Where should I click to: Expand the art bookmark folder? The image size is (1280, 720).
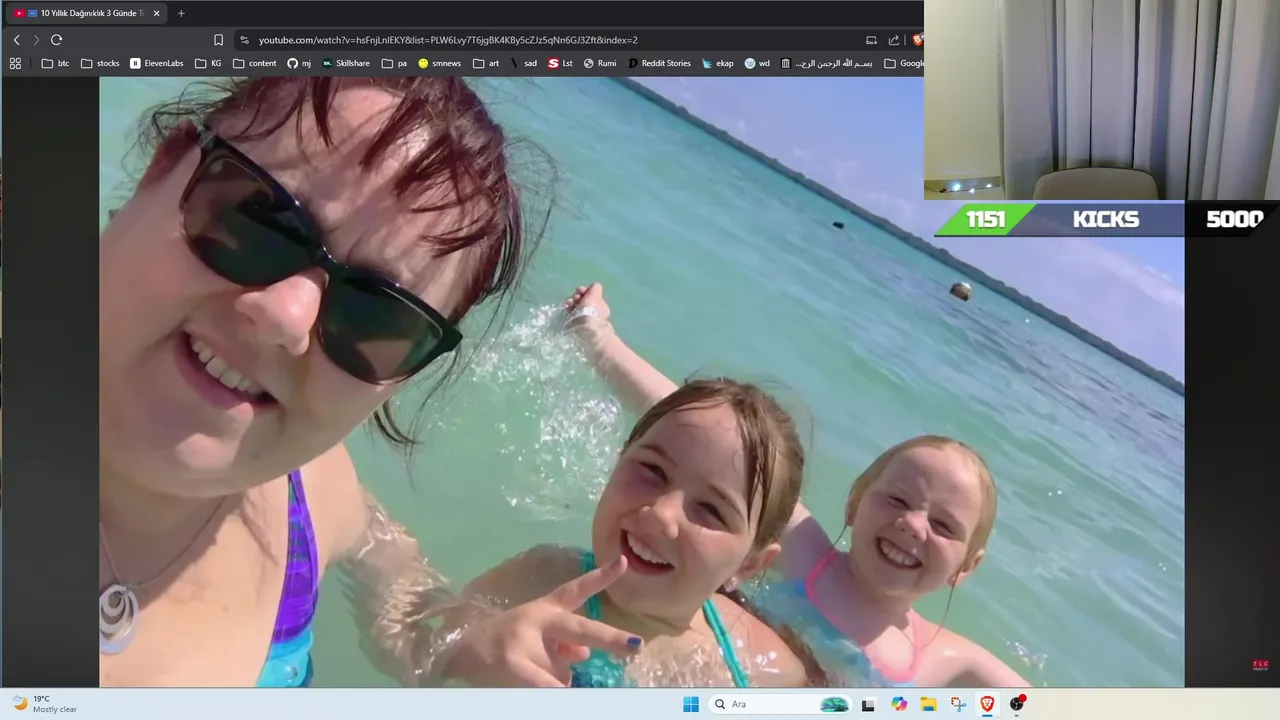[x=486, y=63]
